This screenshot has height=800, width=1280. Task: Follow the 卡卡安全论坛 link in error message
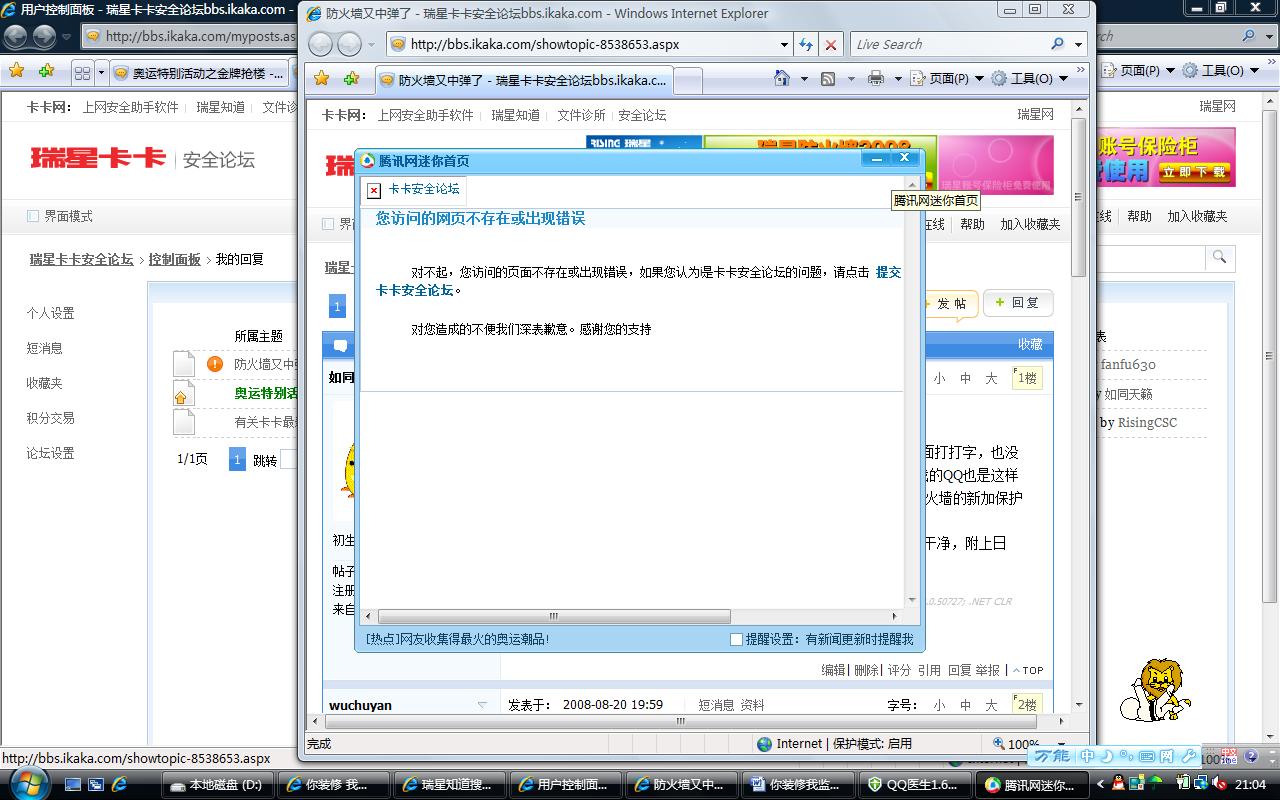click(x=414, y=290)
